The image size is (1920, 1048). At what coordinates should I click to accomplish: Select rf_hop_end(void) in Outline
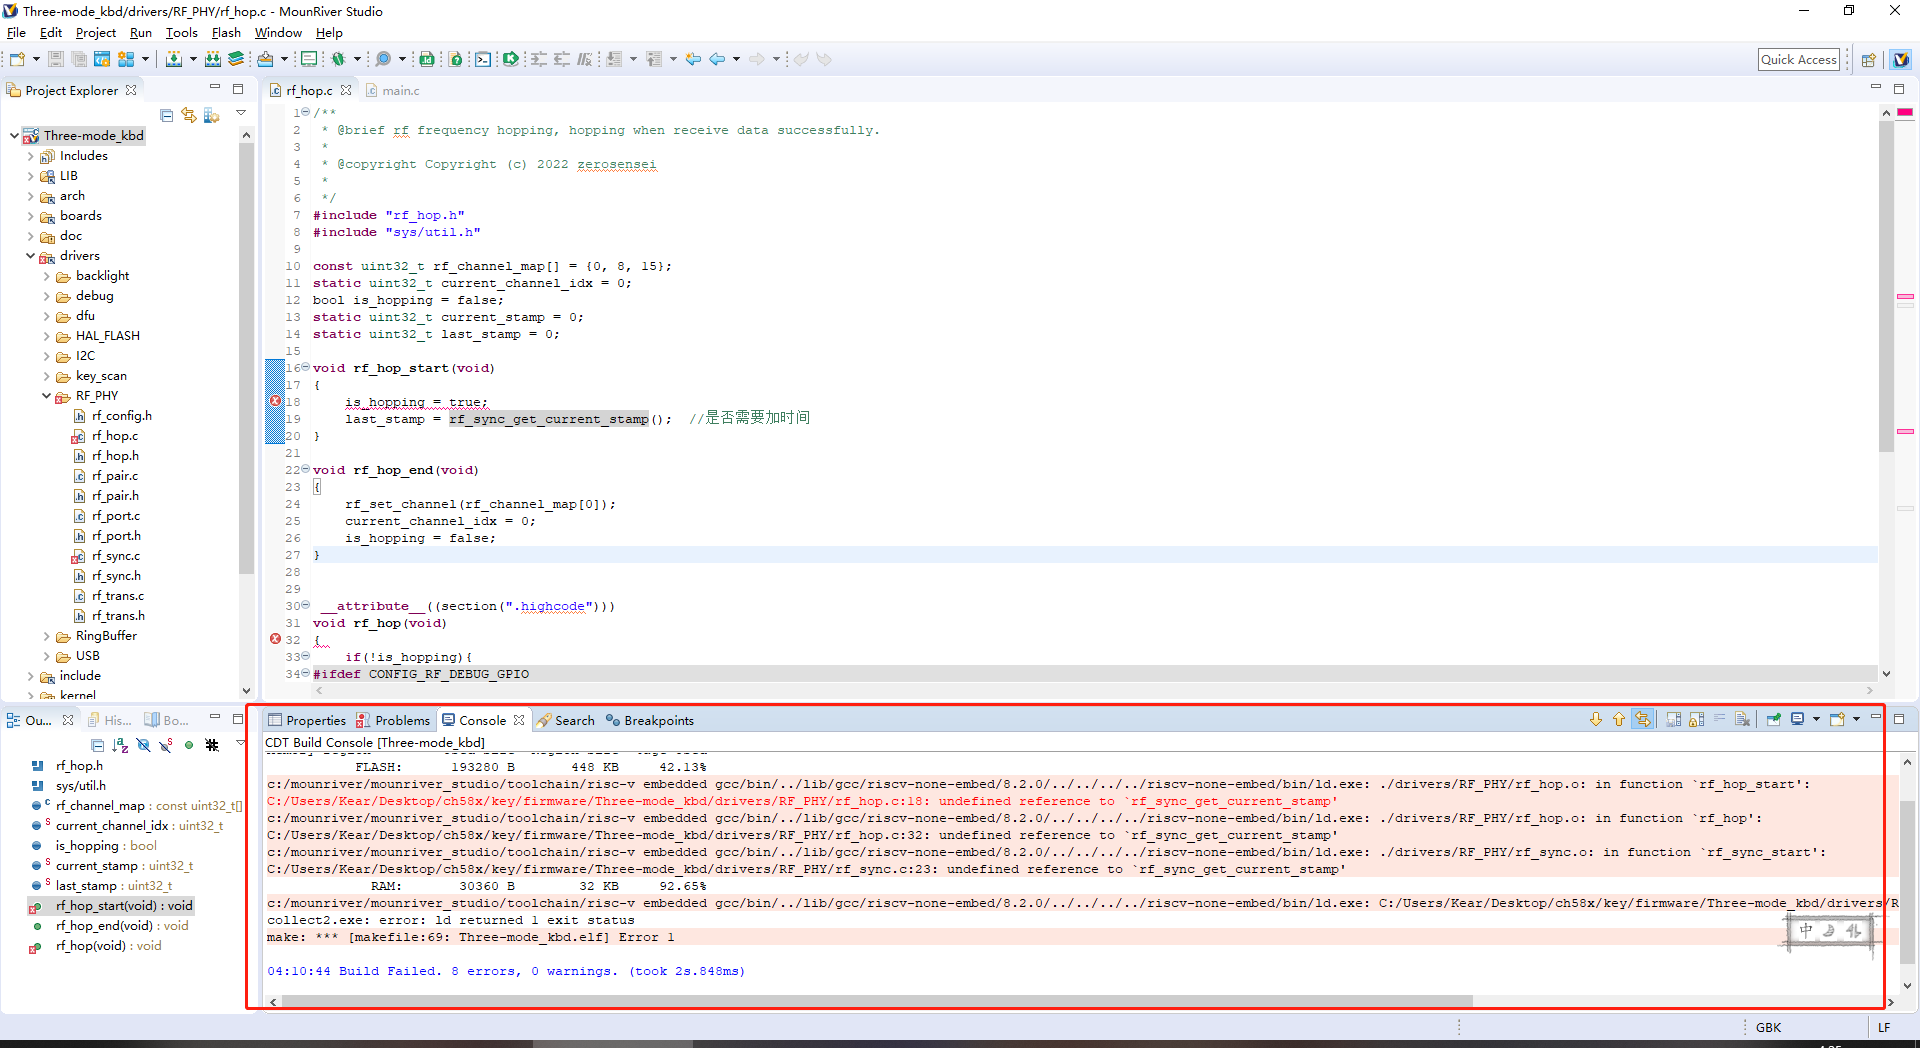(122, 926)
